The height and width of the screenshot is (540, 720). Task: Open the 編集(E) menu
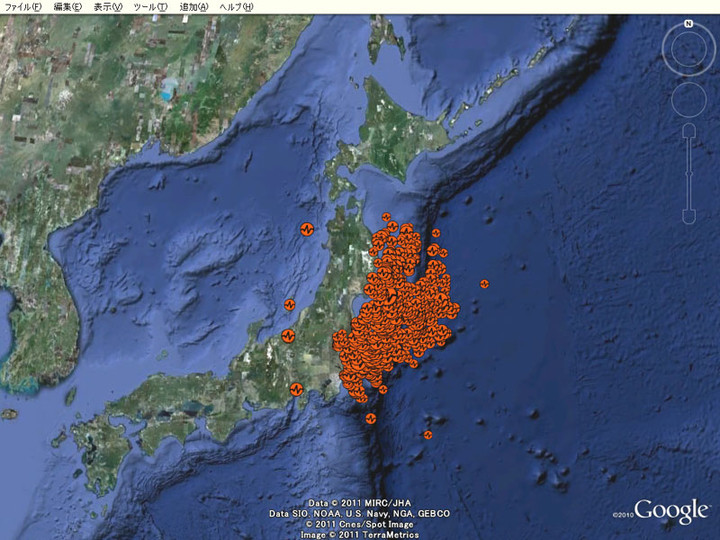pyautogui.click(x=68, y=7)
